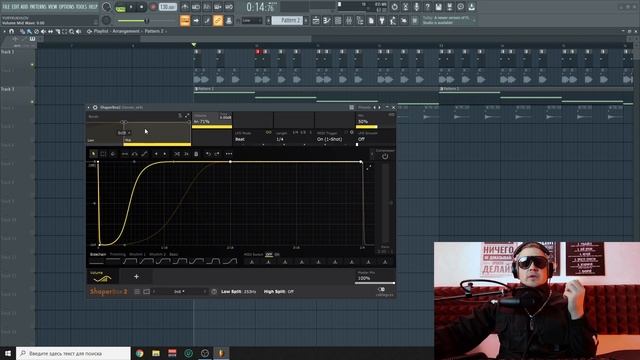
Task: Toggle the orange link multilink controllers button
Action: (218, 20)
